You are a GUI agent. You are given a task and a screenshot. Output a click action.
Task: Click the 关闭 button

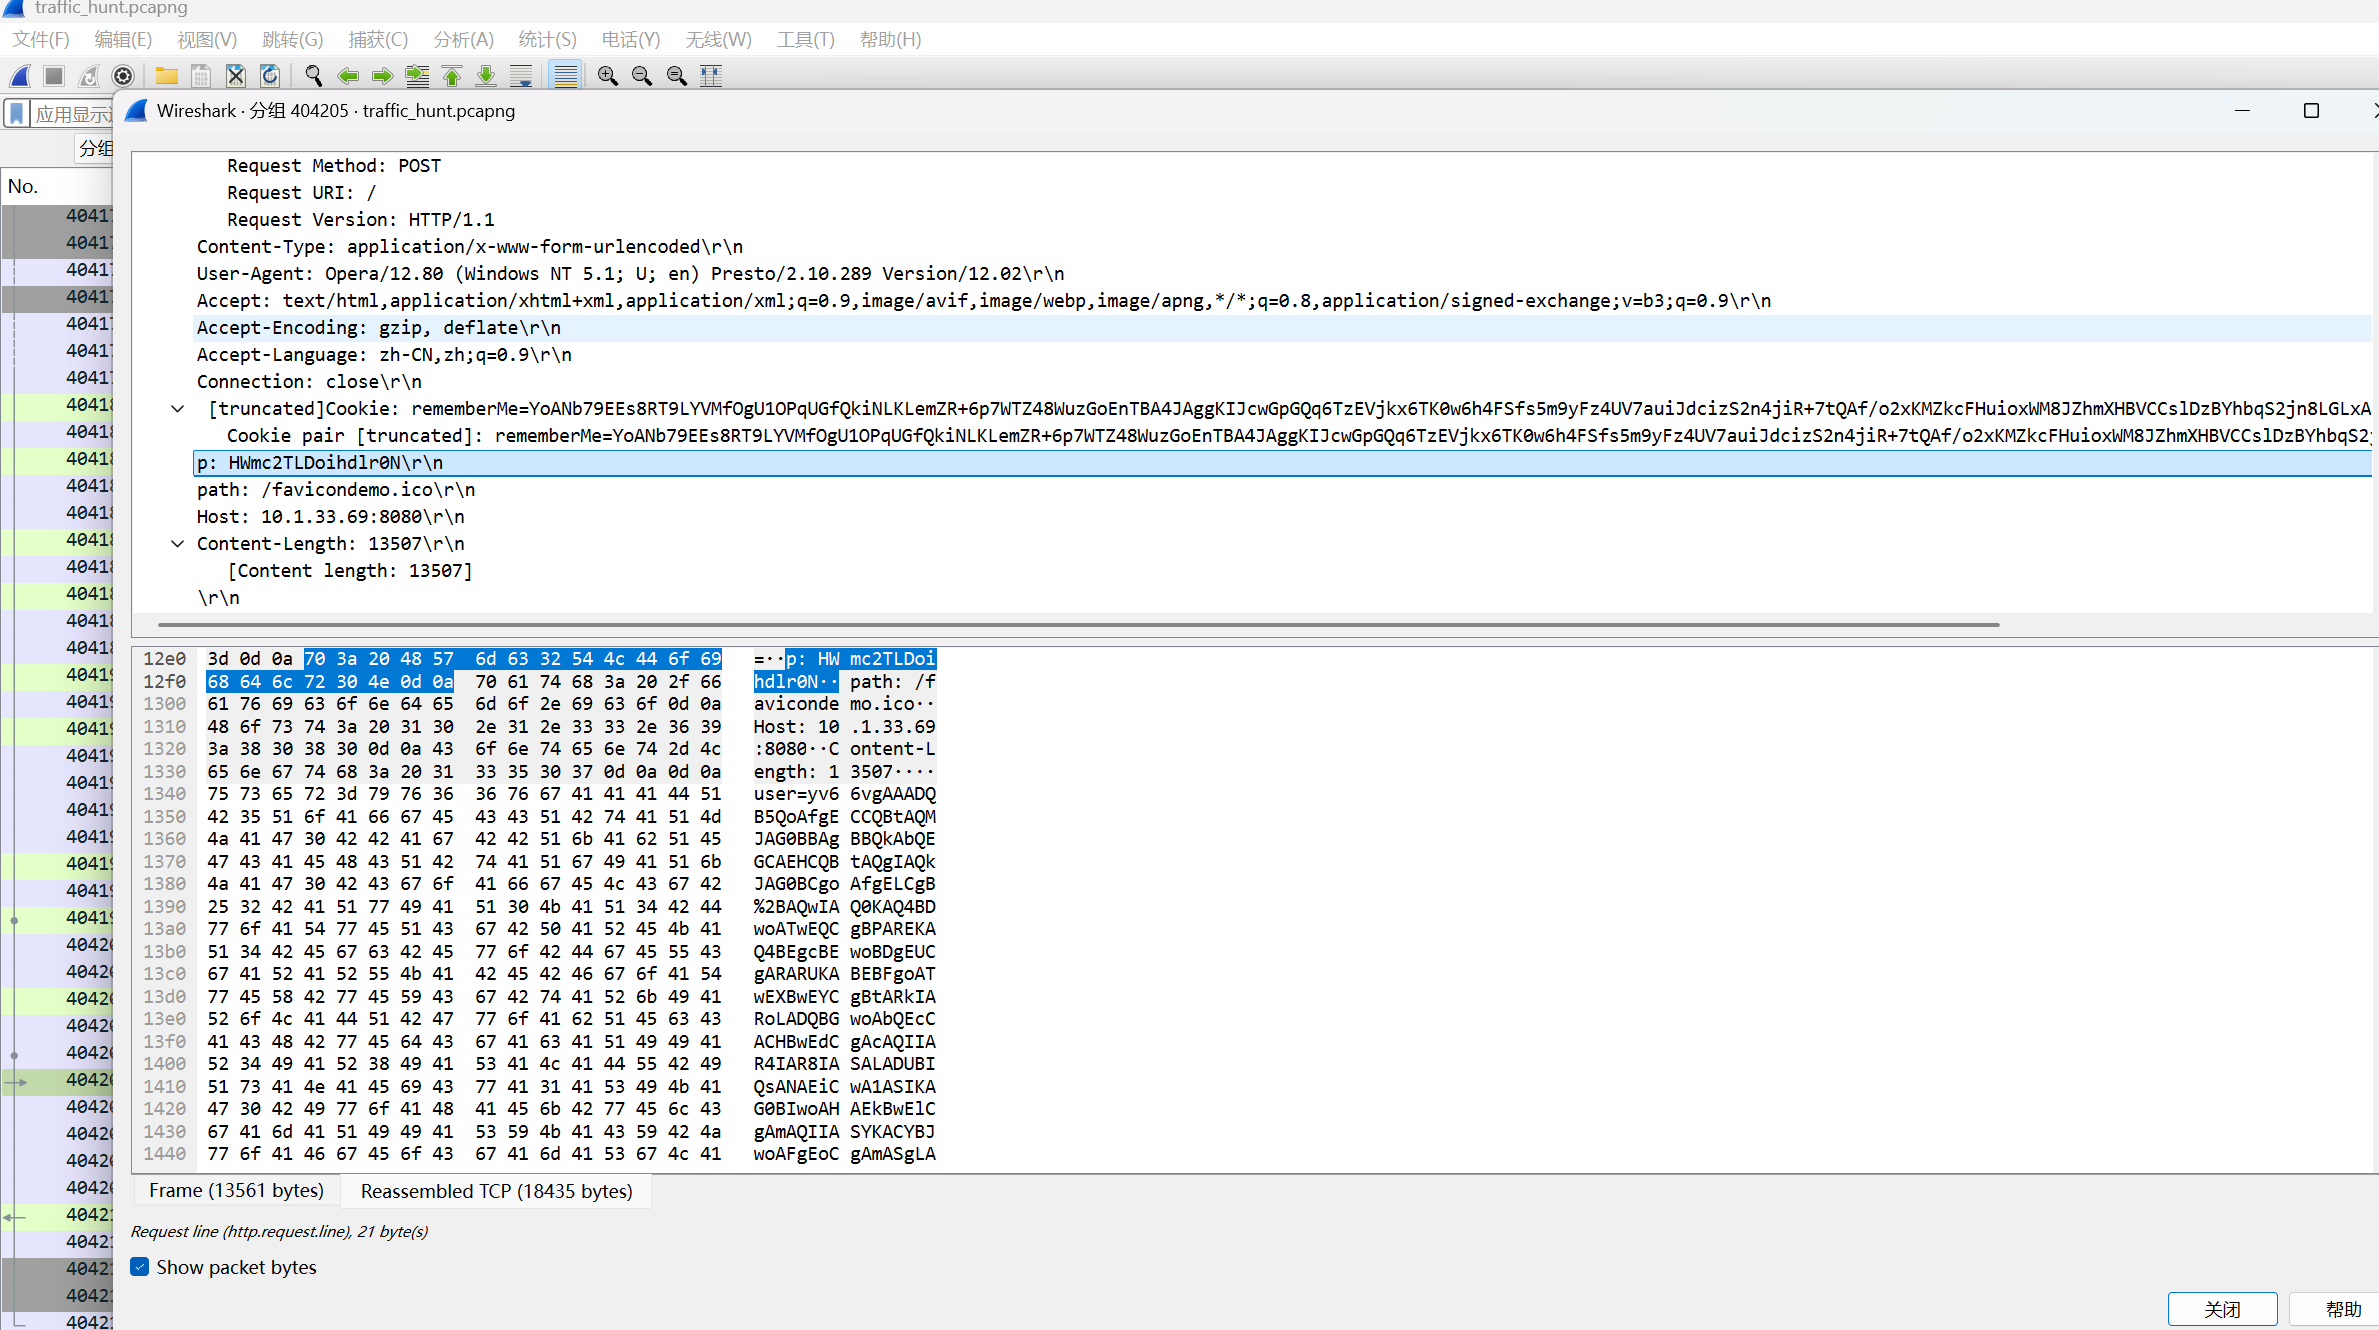(2222, 1309)
